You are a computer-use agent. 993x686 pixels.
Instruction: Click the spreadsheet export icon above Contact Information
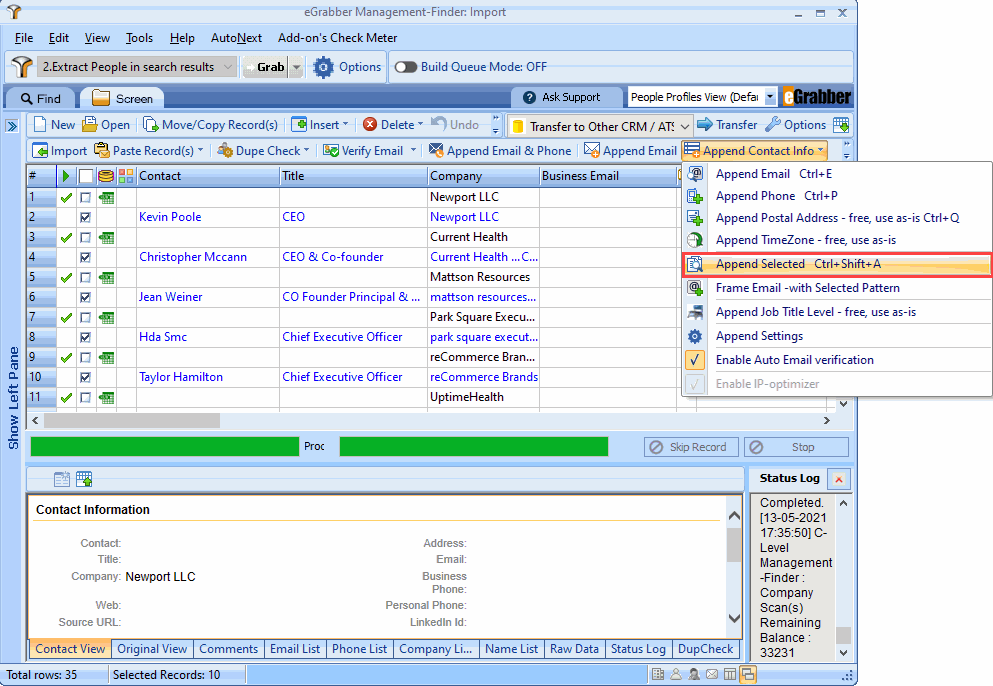pyautogui.click(x=84, y=480)
